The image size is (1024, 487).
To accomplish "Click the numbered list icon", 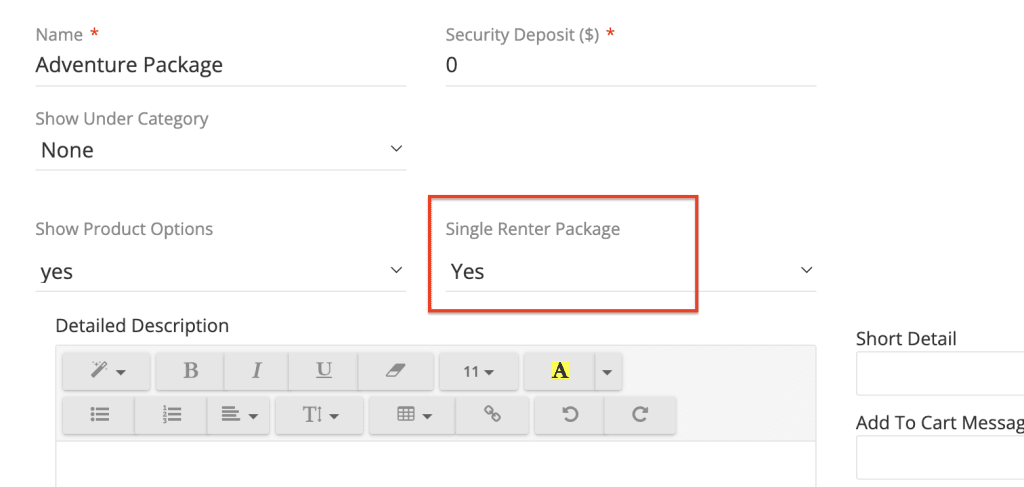I will click(171, 415).
